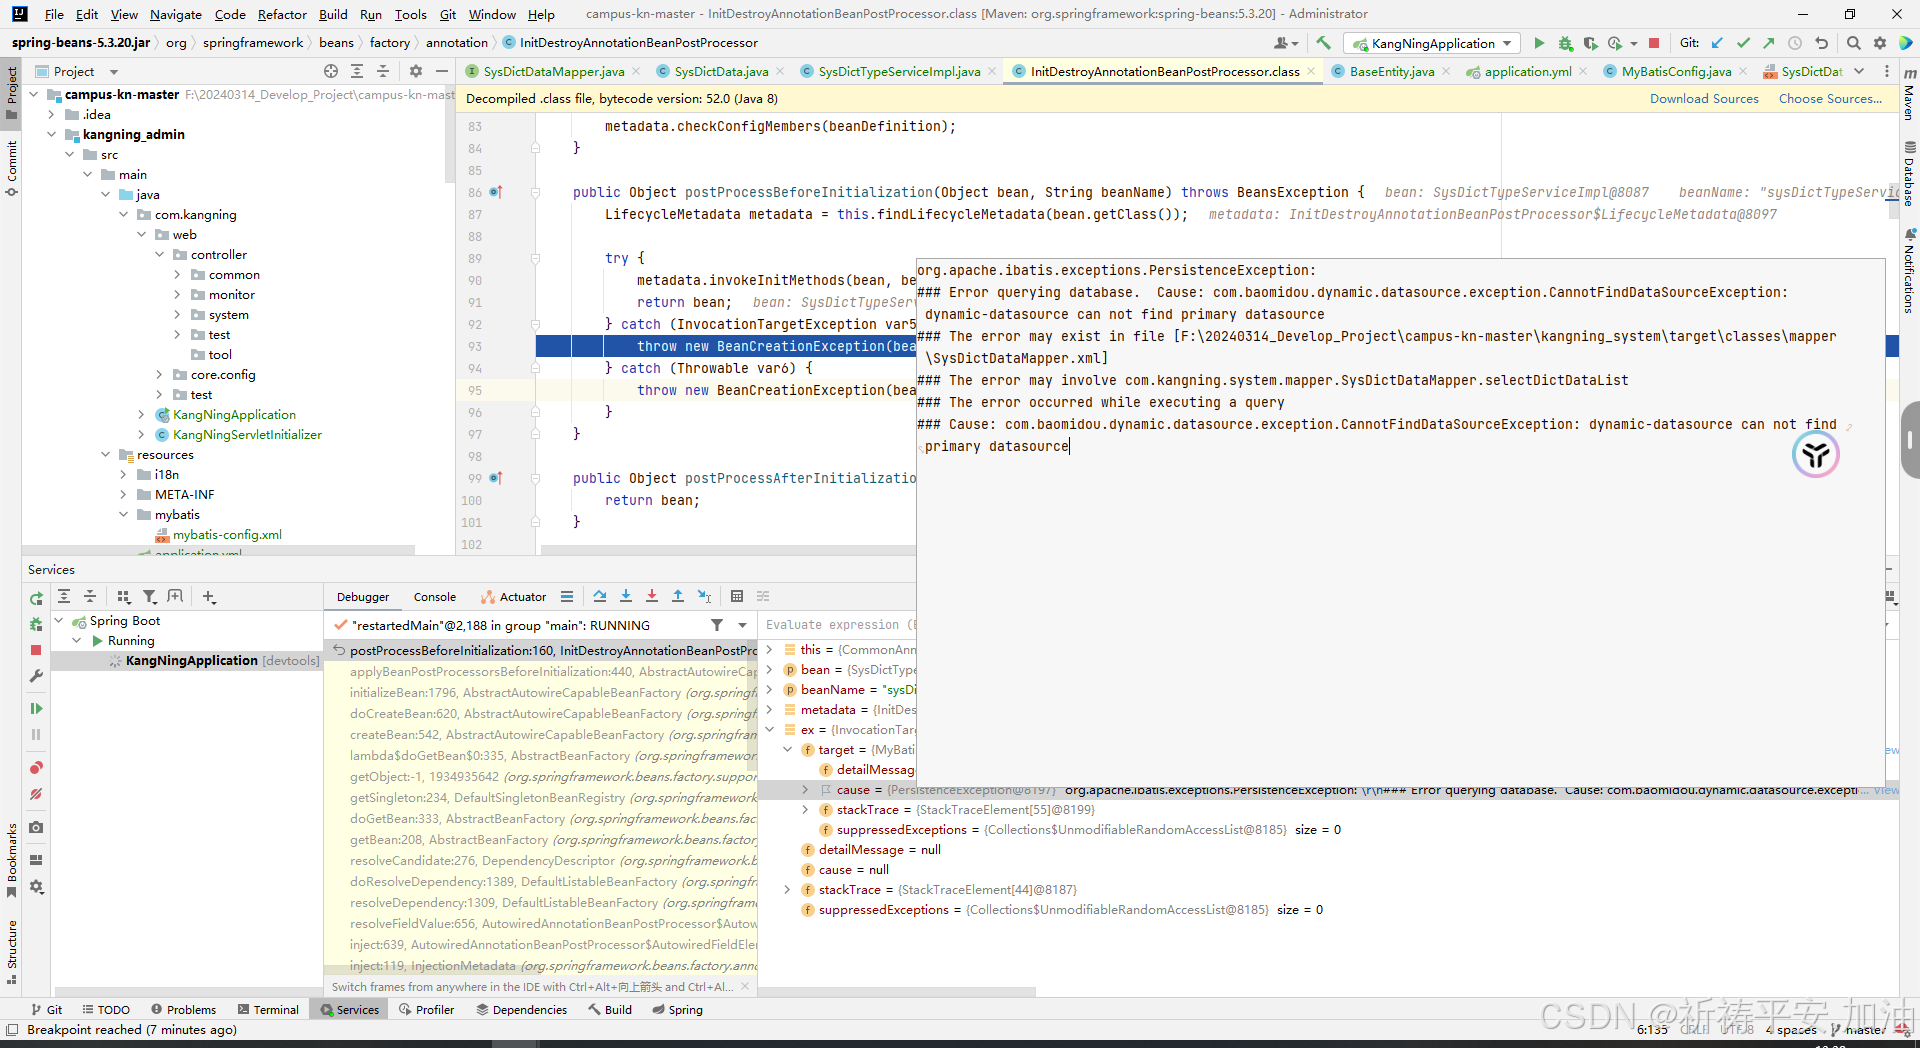Viewport: 1920px width, 1048px height.
Task: Toggle the frames filter funnel in Debugger
Action: pos(718,625)
